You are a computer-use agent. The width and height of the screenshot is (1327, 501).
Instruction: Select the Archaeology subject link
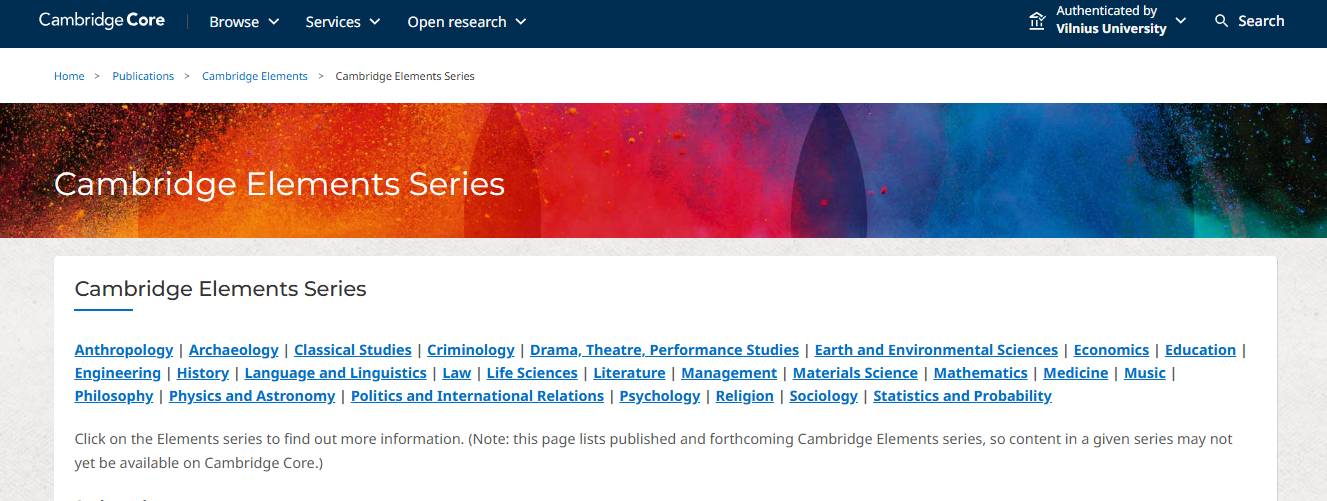[234, 350]
